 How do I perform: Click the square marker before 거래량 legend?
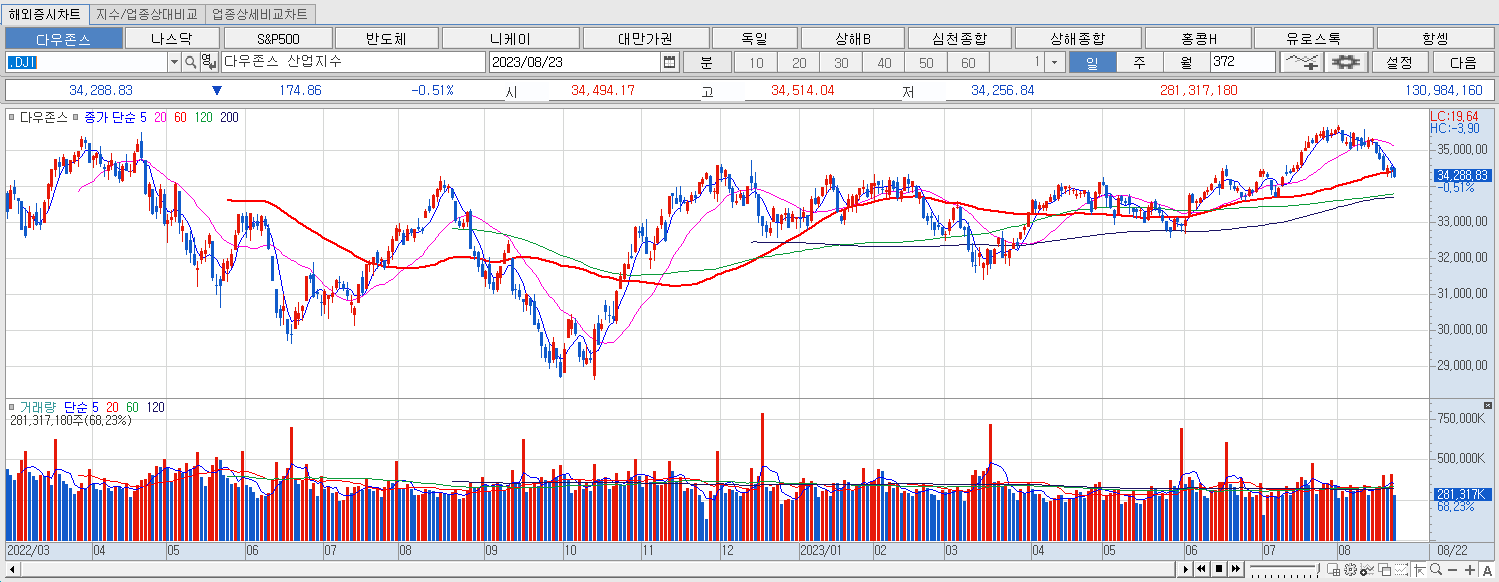12,407
